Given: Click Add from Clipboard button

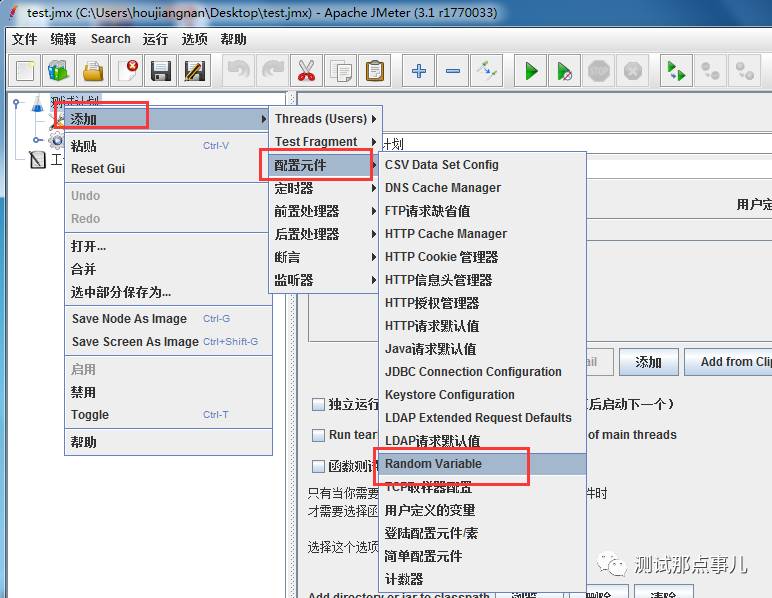Looking at the screenshot, I should pyautogui.click(x=729, y=362).
